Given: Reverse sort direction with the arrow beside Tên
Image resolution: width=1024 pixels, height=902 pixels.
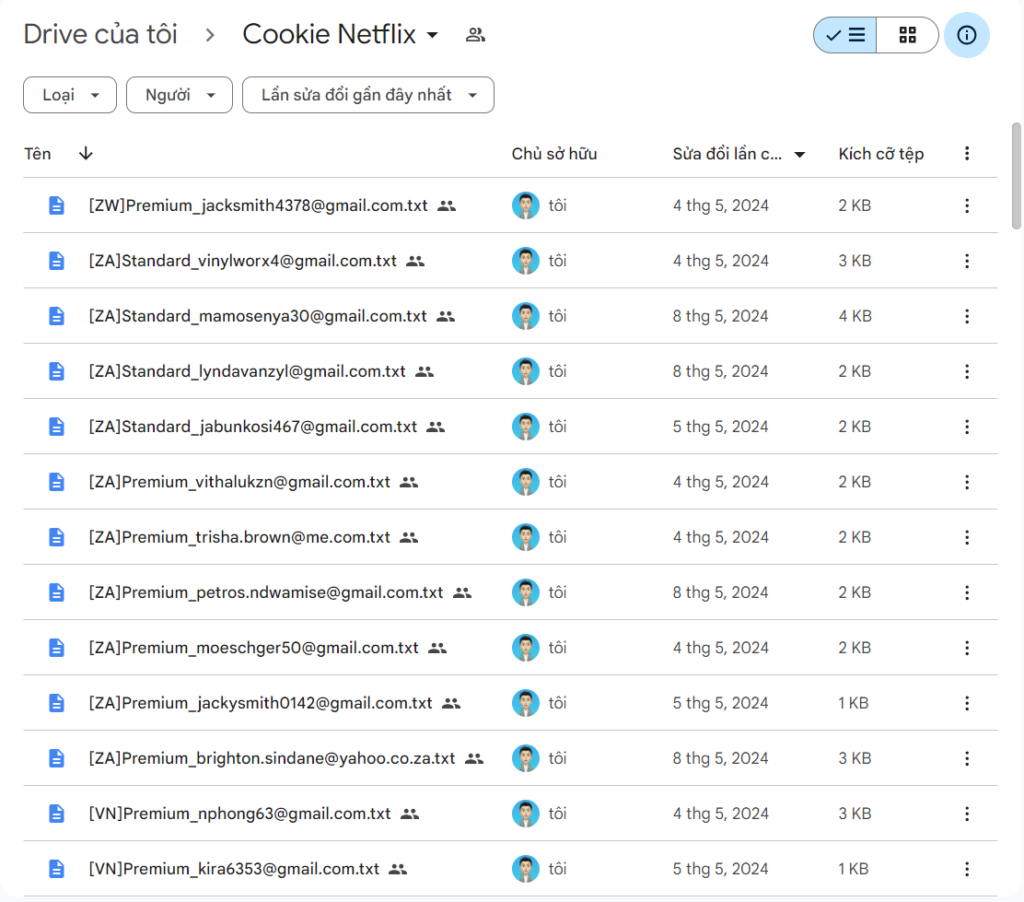Looking at the screenshot, I should pos(86,154).
